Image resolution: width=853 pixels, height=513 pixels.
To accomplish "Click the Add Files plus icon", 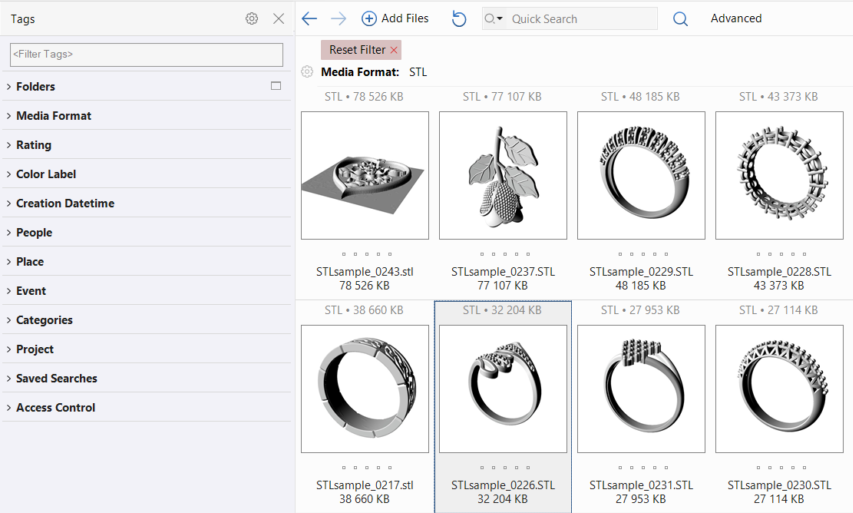I will point(369,19).
